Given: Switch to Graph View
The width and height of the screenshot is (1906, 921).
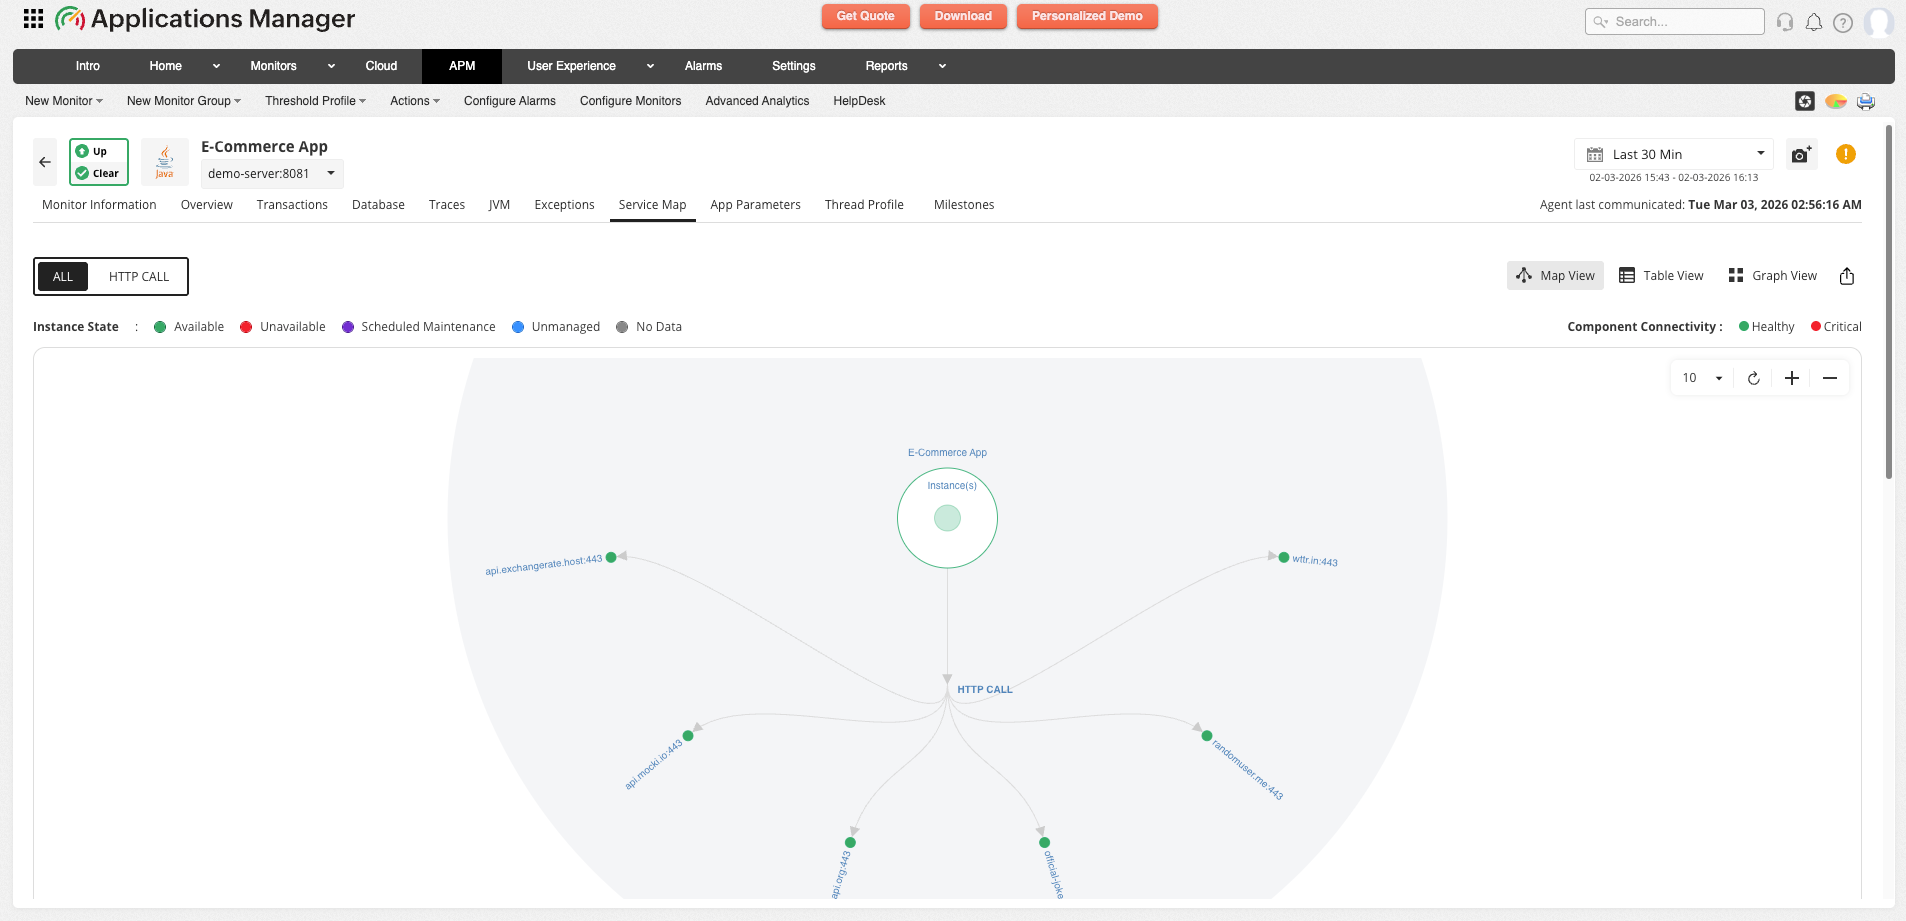Looking at the screenshot, I should point(1773,276).
